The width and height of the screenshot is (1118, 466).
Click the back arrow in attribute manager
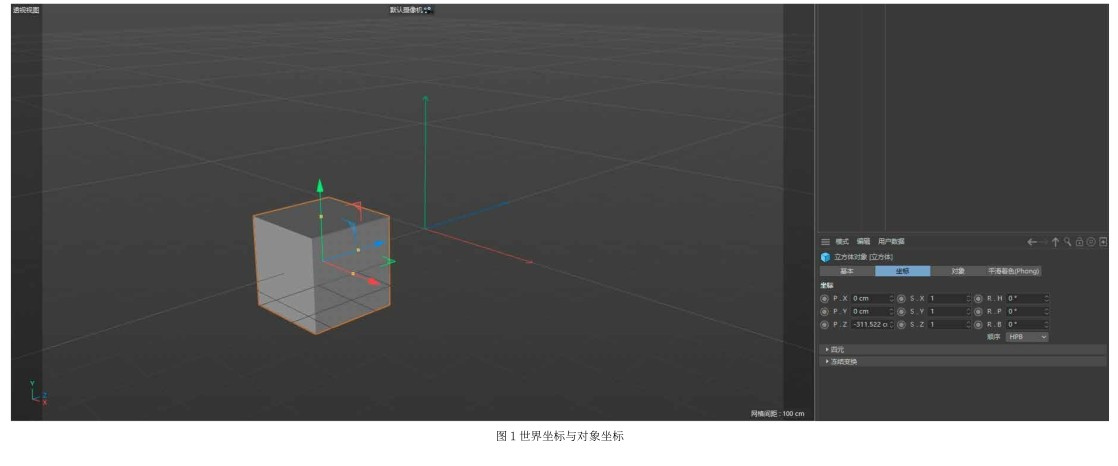click(1032, 242)
